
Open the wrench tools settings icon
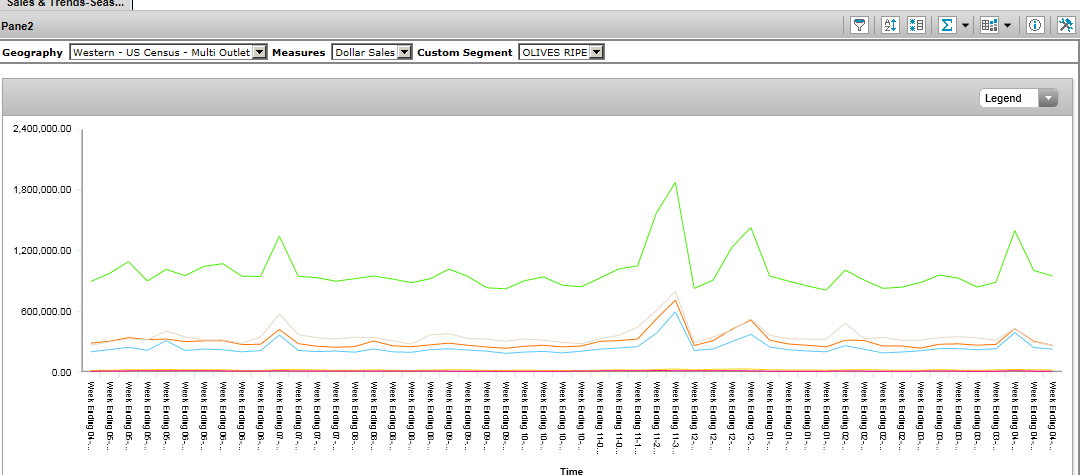(x=1065, y=26)
